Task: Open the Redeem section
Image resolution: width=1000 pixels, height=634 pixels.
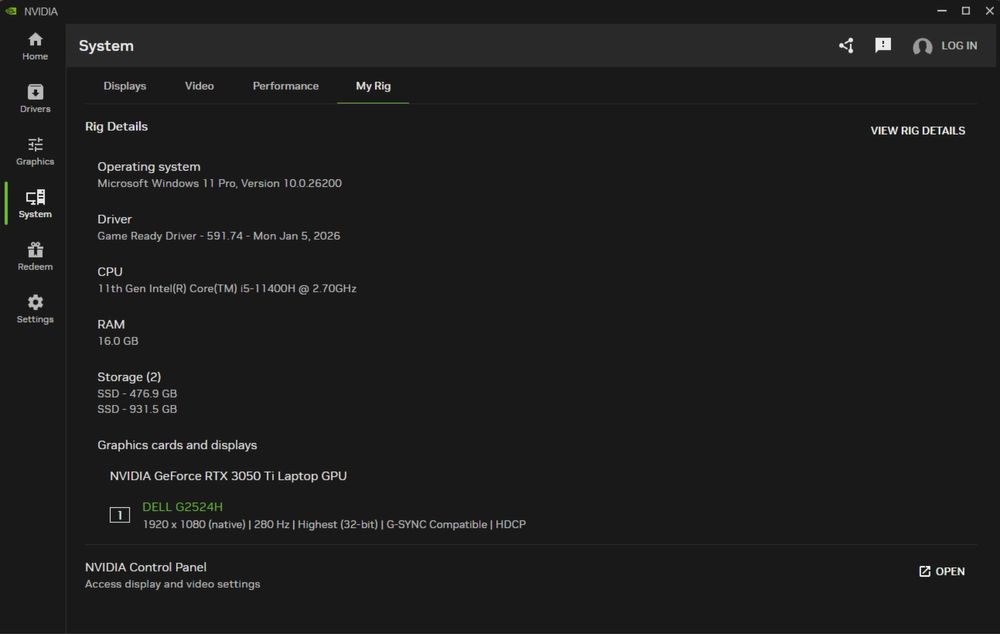Action: tap(35, 256)
